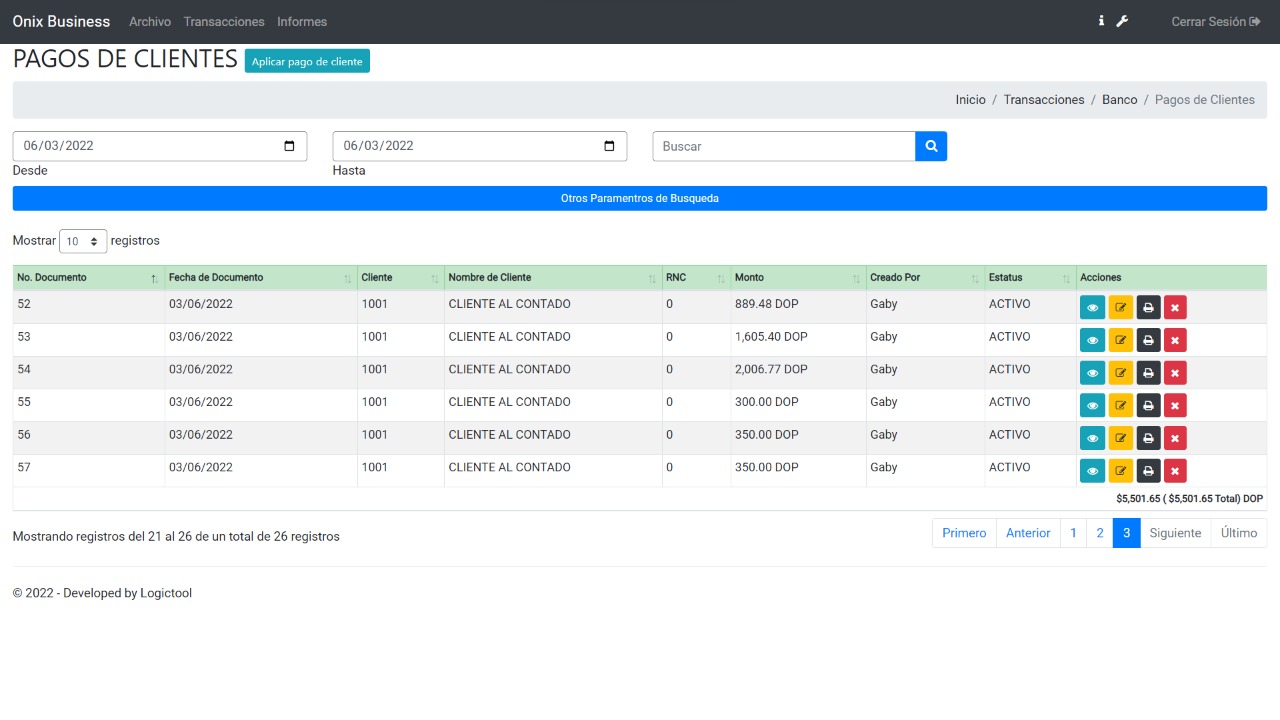Image resolution: width=1280 pixels, height=720 pixels.
Task: Sort by RNC column
Action: pyautogui.click(x=696, y=277)
